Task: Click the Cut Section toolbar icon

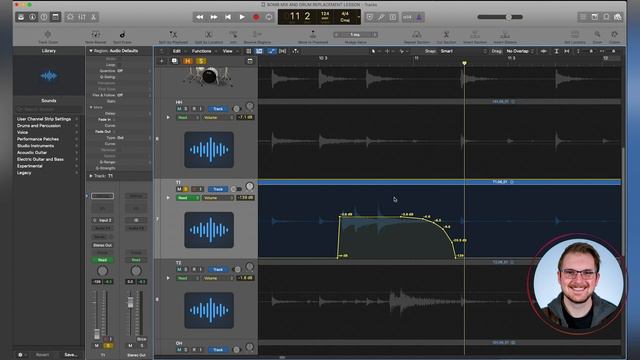Action: pos(446,36)
